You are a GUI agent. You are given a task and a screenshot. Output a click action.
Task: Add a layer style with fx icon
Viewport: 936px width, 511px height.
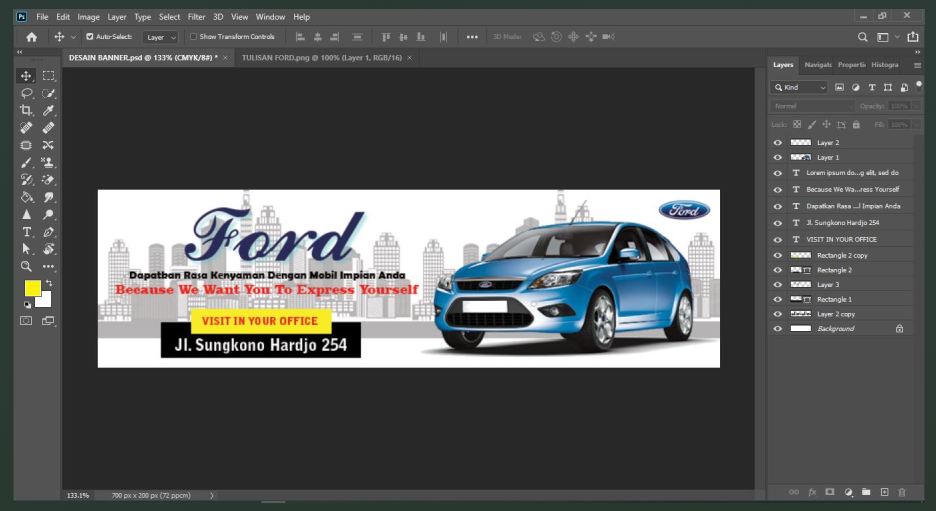click(812, 492)
